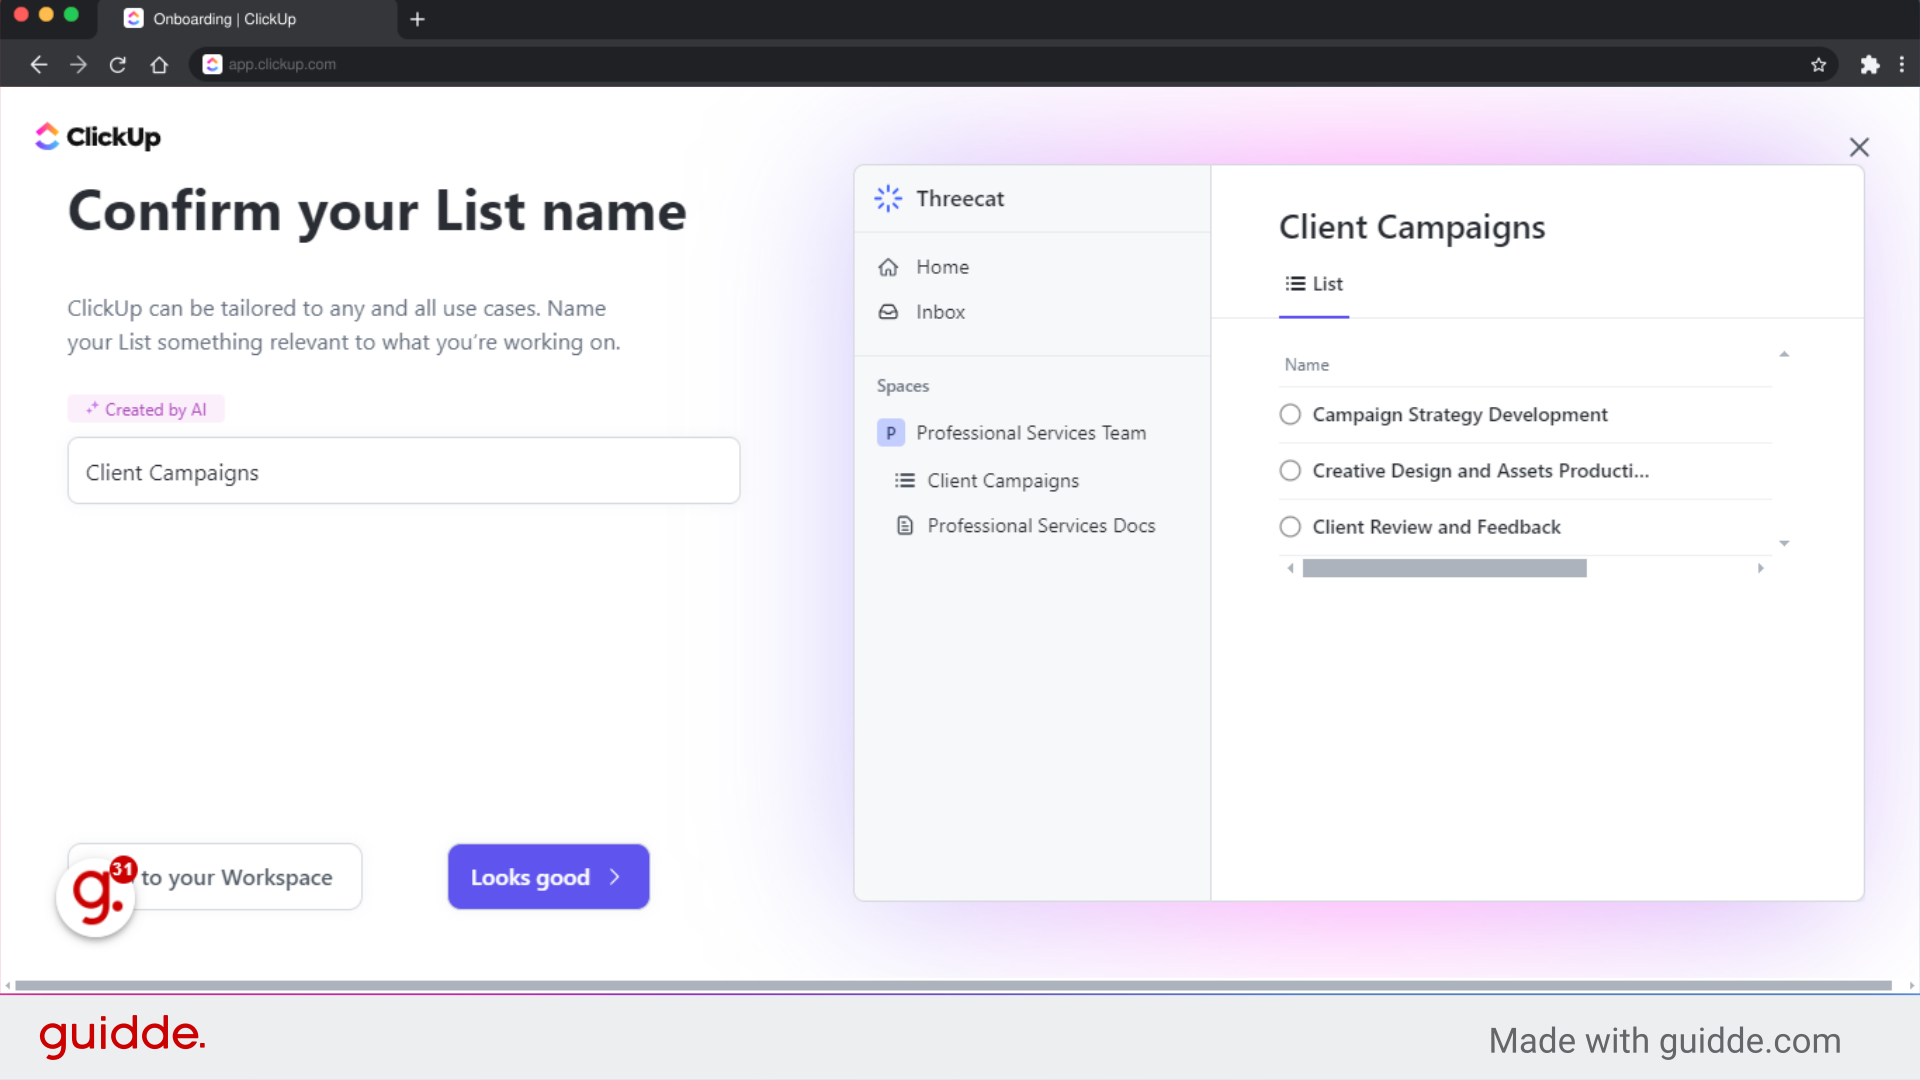
Task: Click the right scroll arrow below task list
Action: click(x=1761, y=567)
